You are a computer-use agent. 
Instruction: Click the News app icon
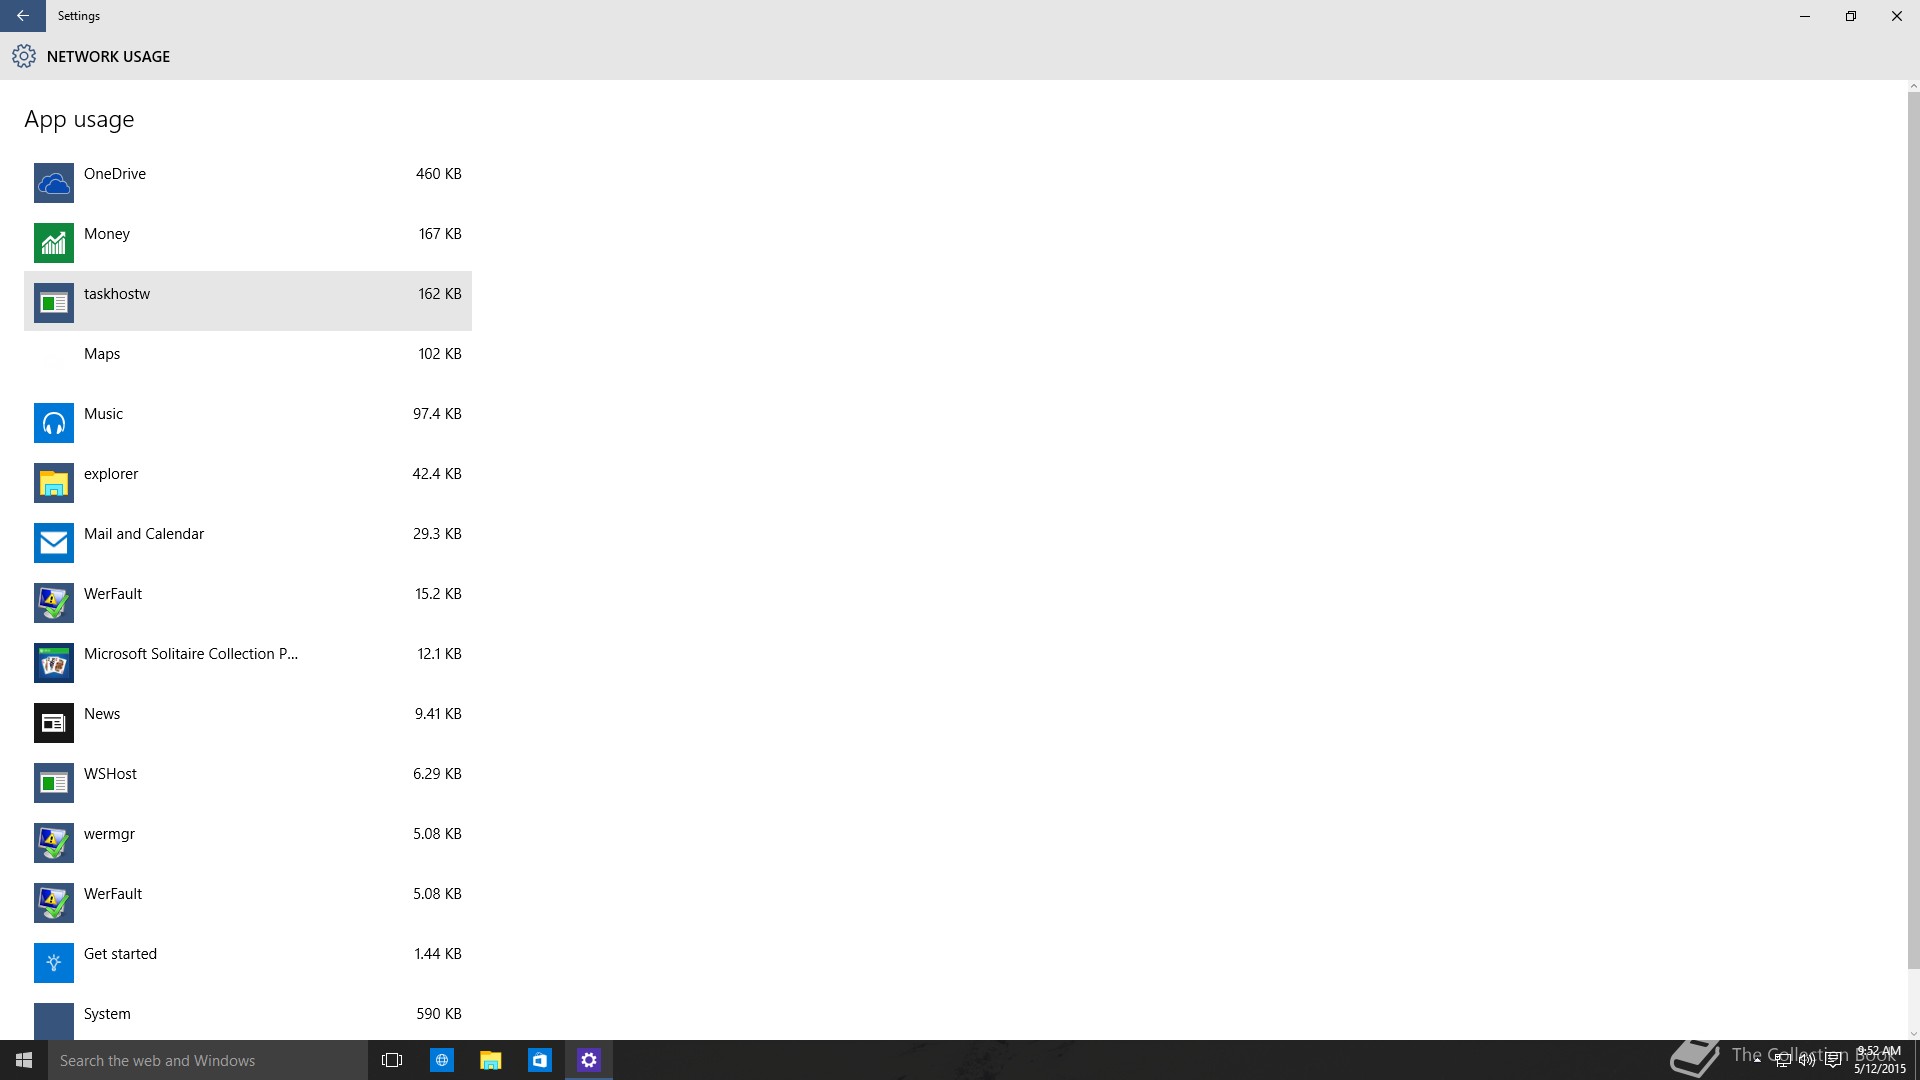point(54,723)
